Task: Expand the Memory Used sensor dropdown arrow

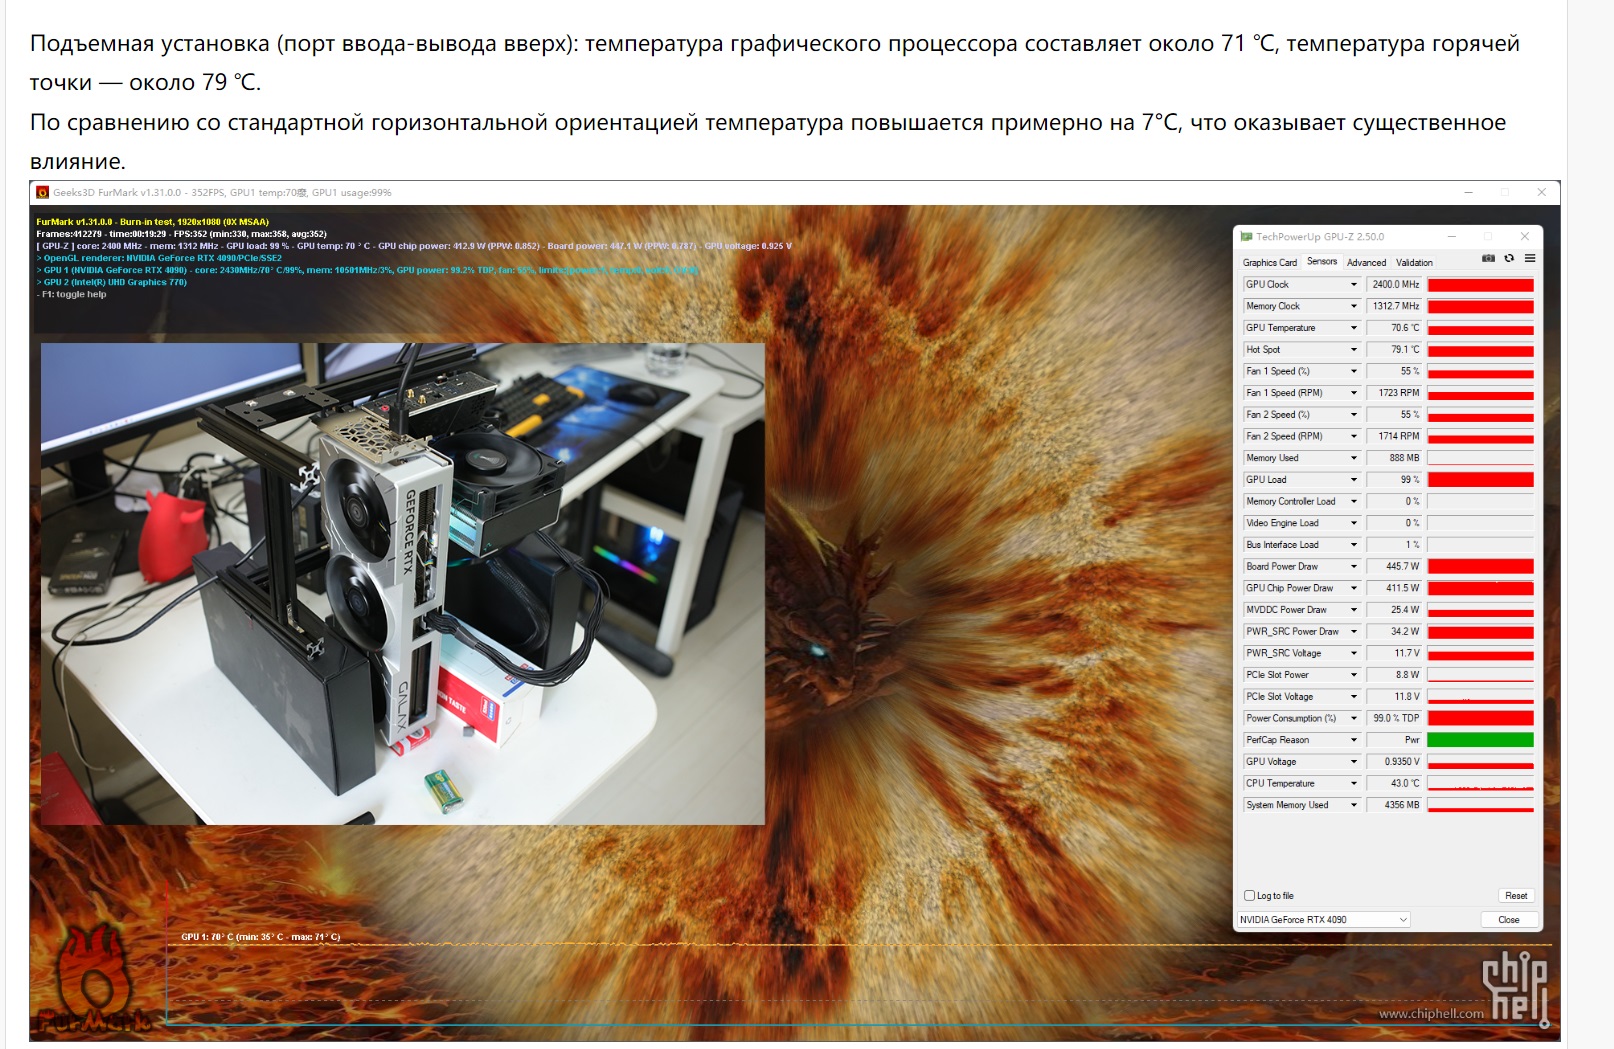Action: coord(1354,458)
